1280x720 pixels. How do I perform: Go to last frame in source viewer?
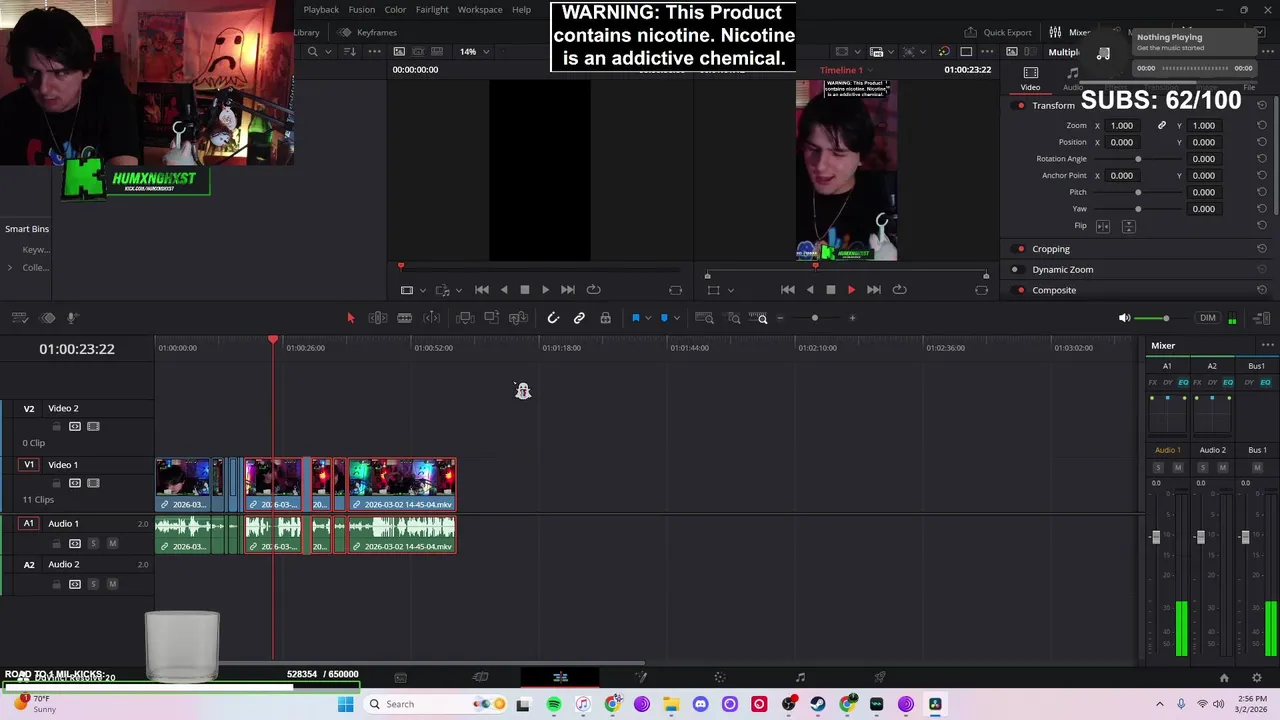(x=567, y=290)
